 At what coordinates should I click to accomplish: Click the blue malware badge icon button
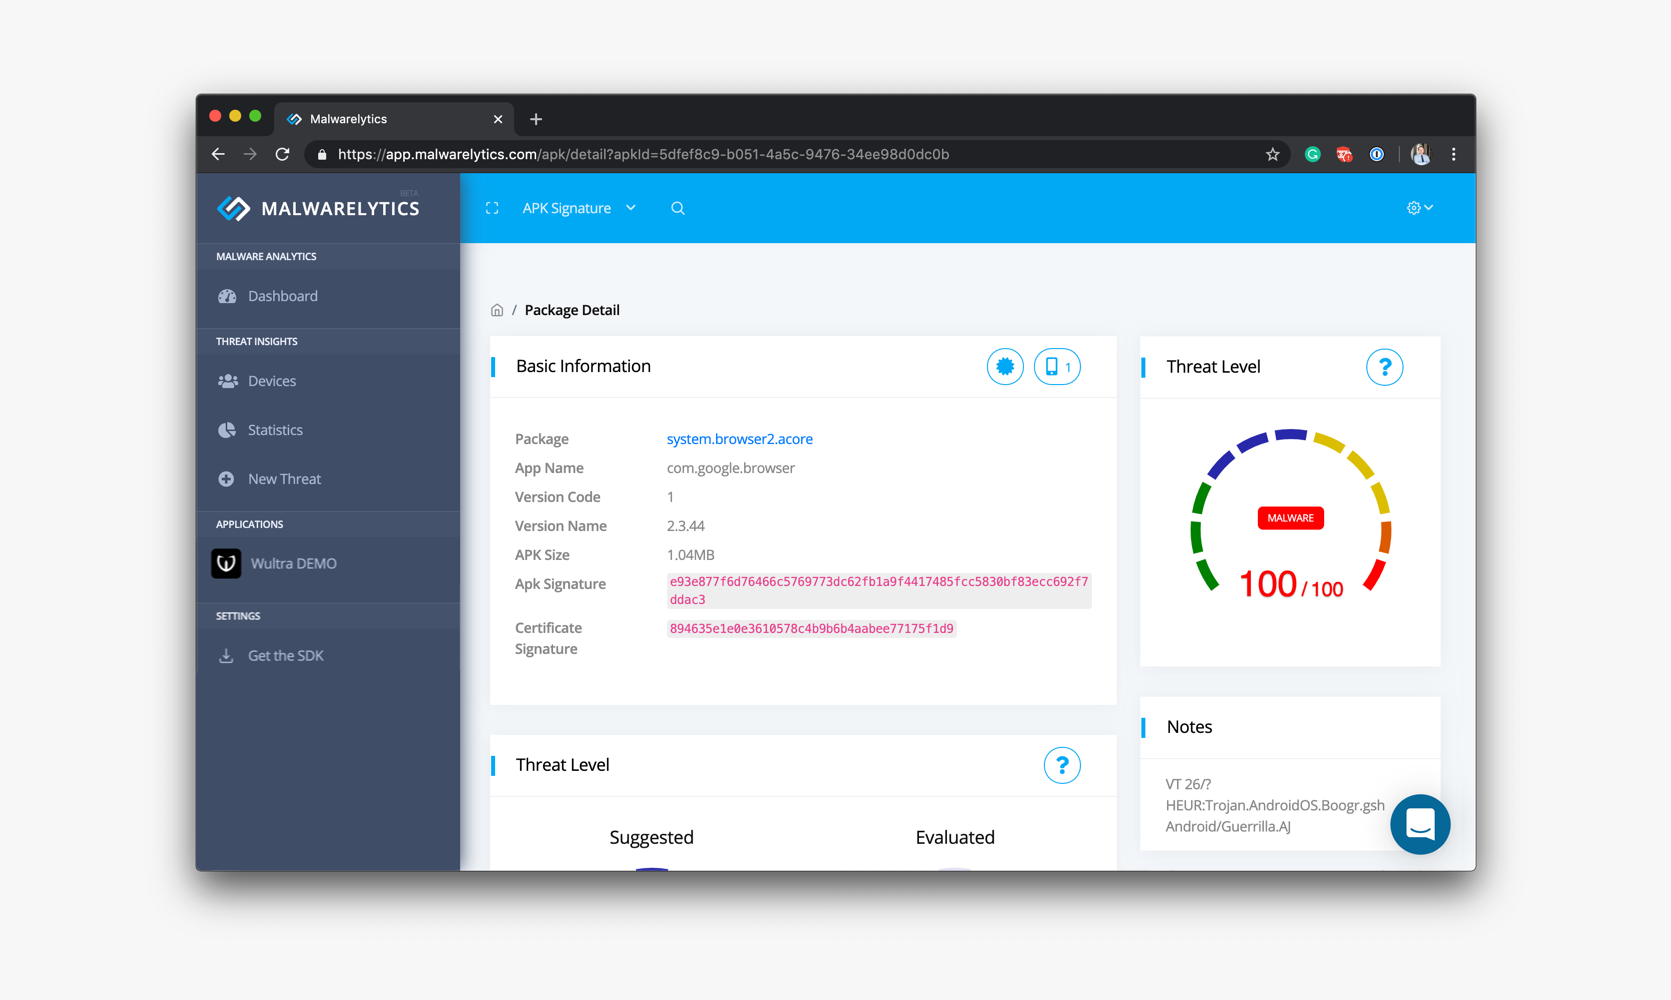tap(1005, 367)
